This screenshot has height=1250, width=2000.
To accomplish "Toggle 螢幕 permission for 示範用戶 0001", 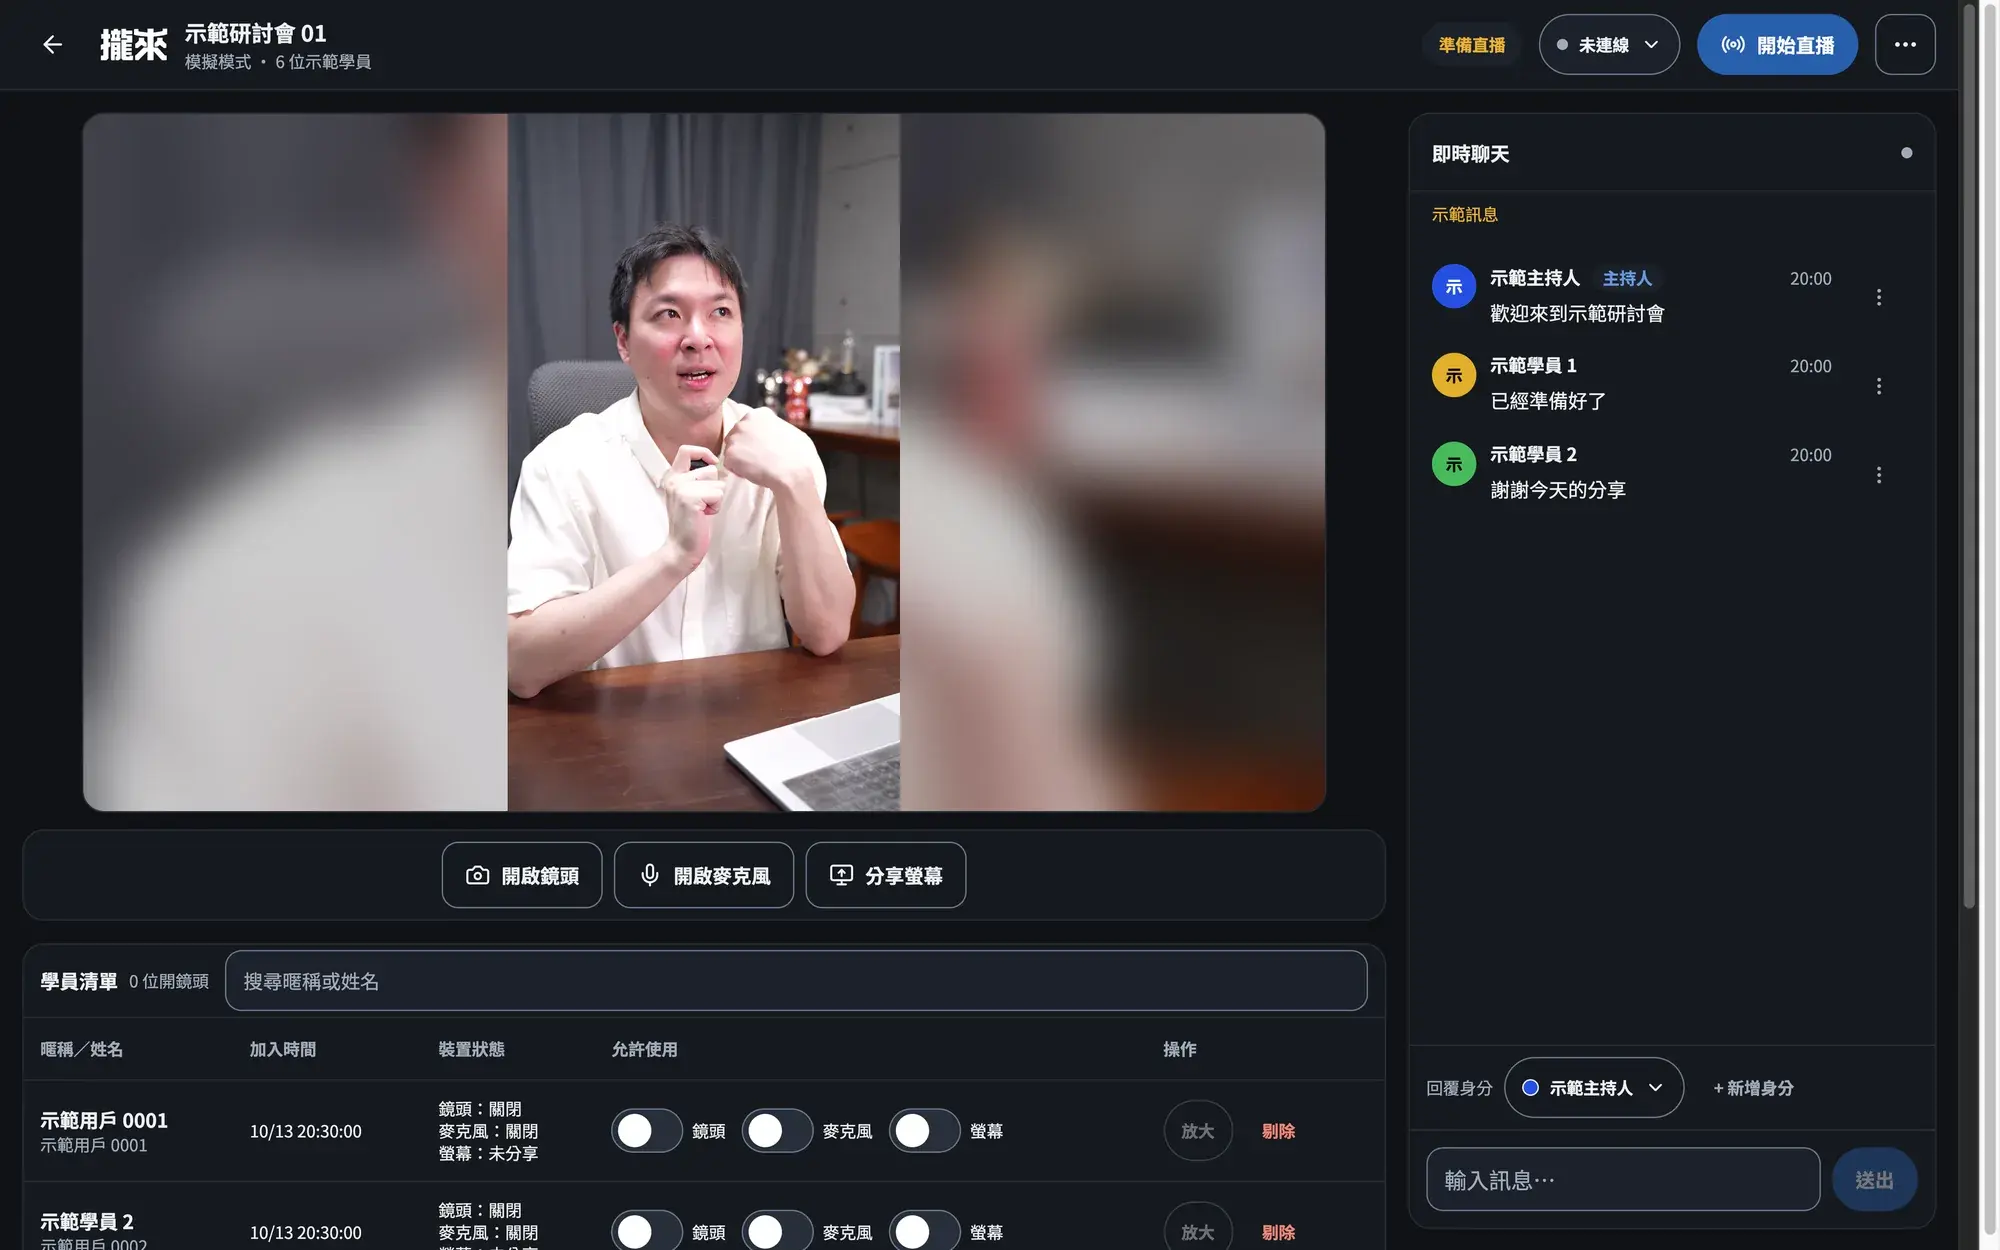I will point(925,1131).
